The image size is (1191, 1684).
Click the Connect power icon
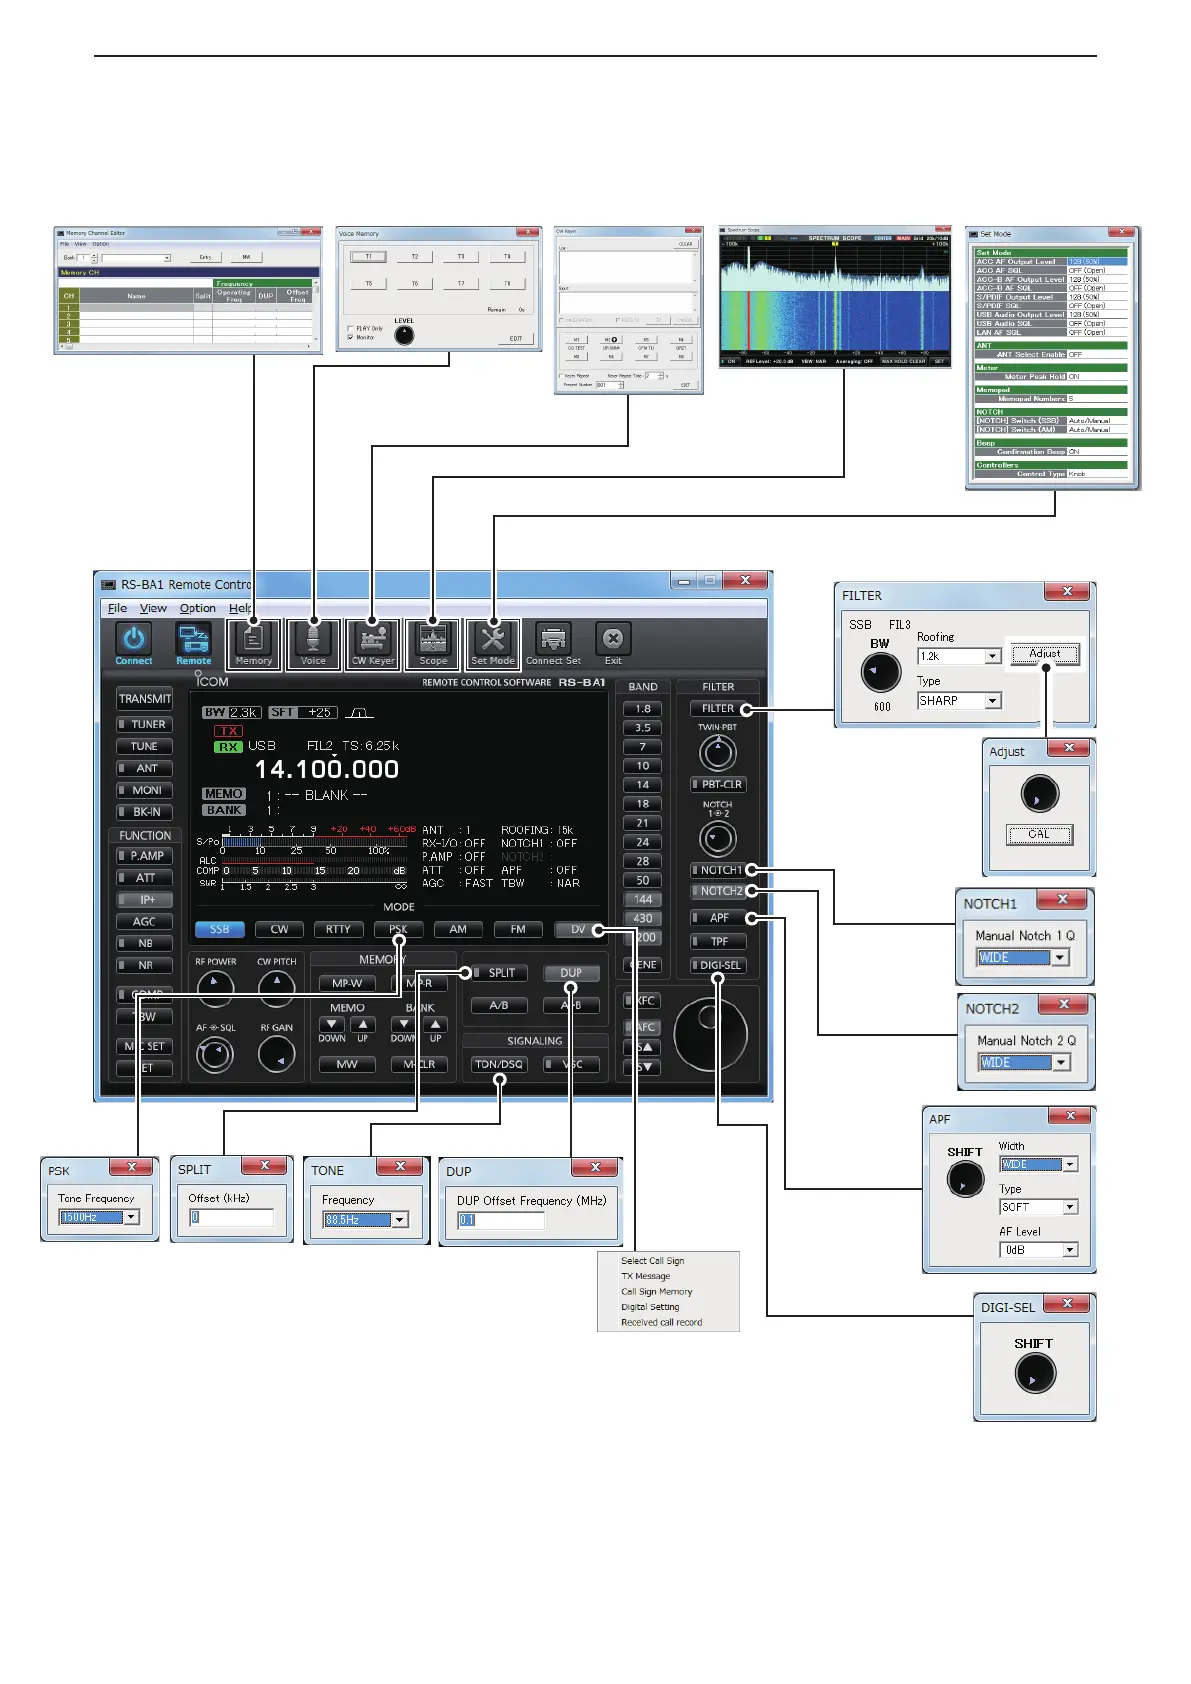tap(134, 638)
